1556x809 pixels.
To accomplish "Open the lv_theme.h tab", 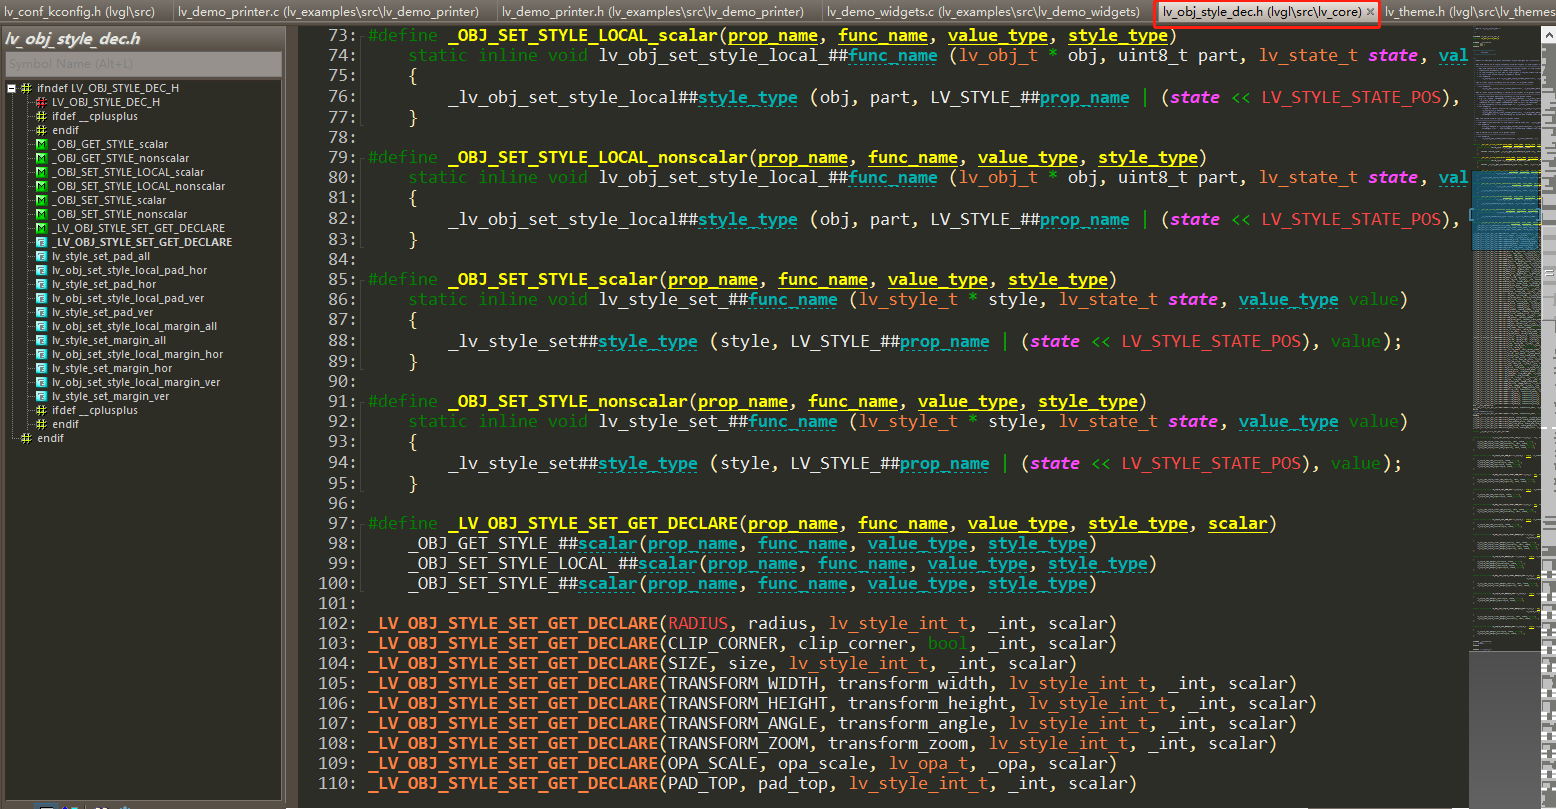I will pyautogui.click(x=1468, y=12).
